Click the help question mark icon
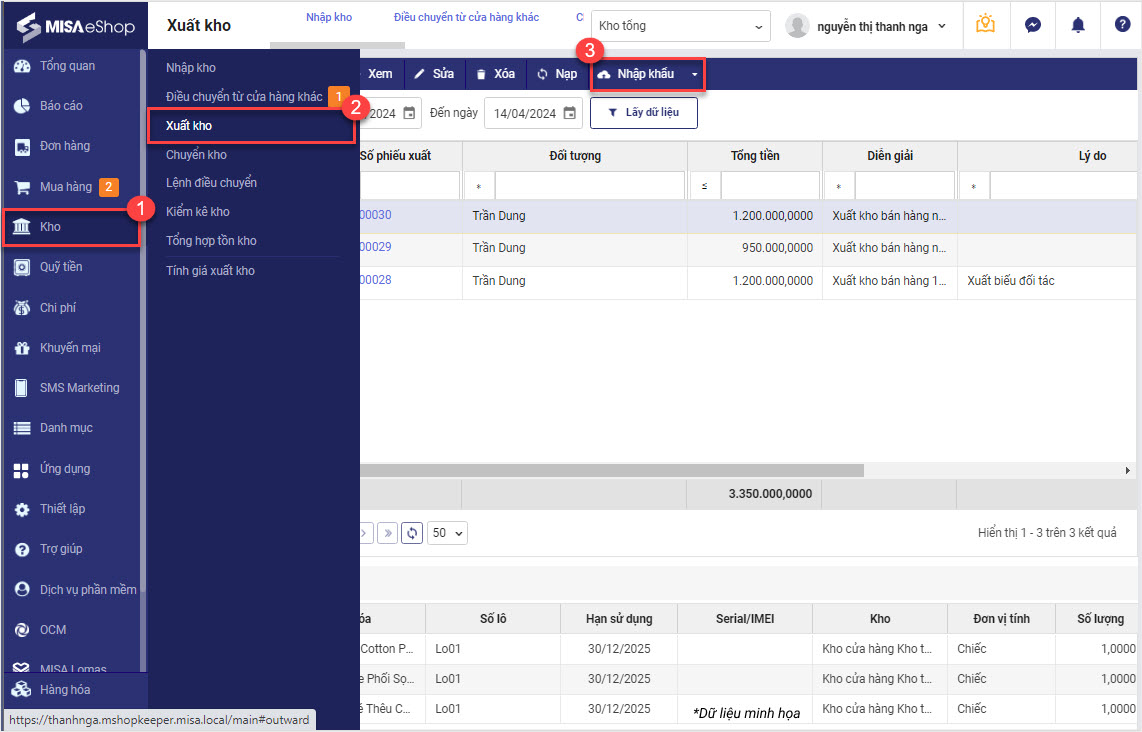The width and height of the screenshot is (1142, 732). pyautogui.click(x=1122, y=25)
